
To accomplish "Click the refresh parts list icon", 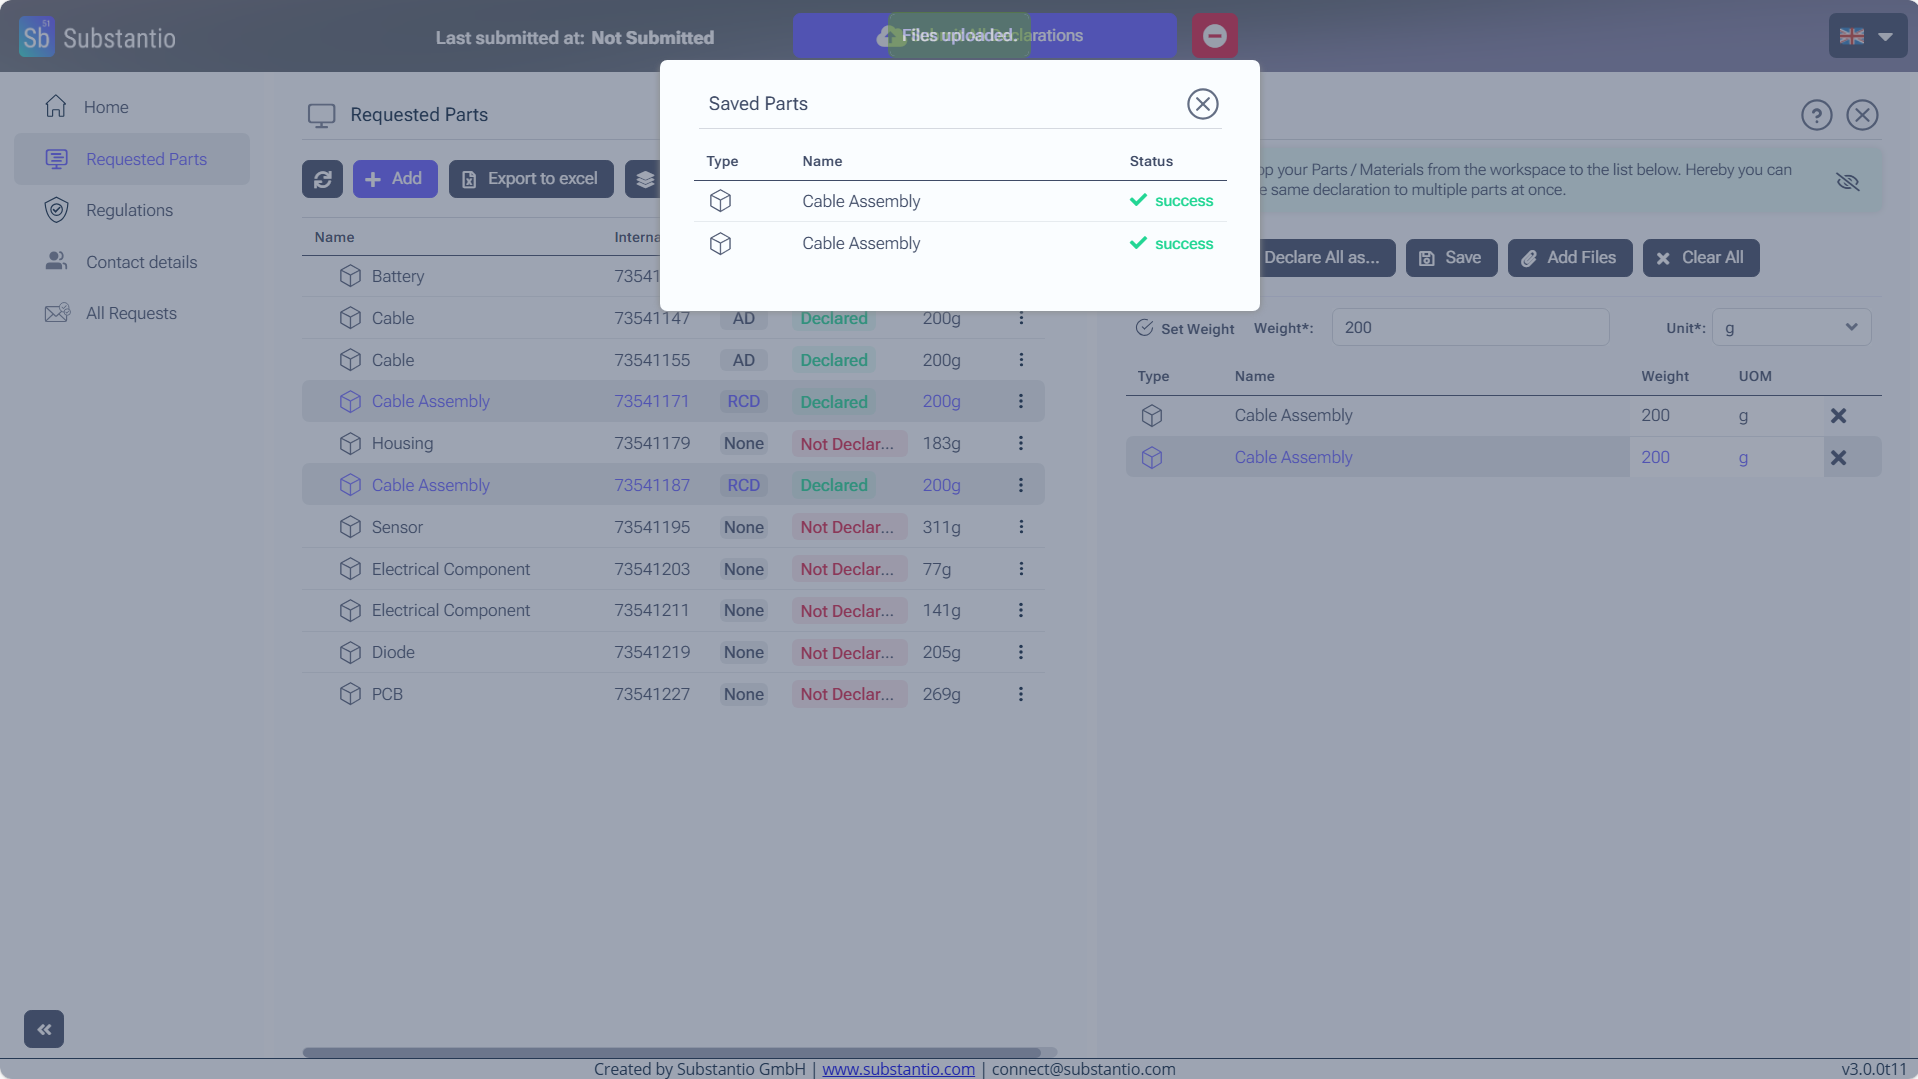I will (x=322, y=179).
